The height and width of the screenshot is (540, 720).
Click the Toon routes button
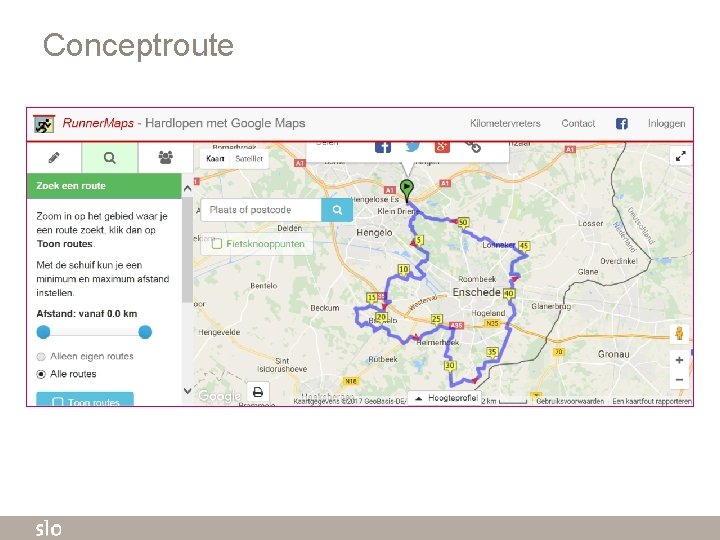pyautogui.click(x=85, y=399)
